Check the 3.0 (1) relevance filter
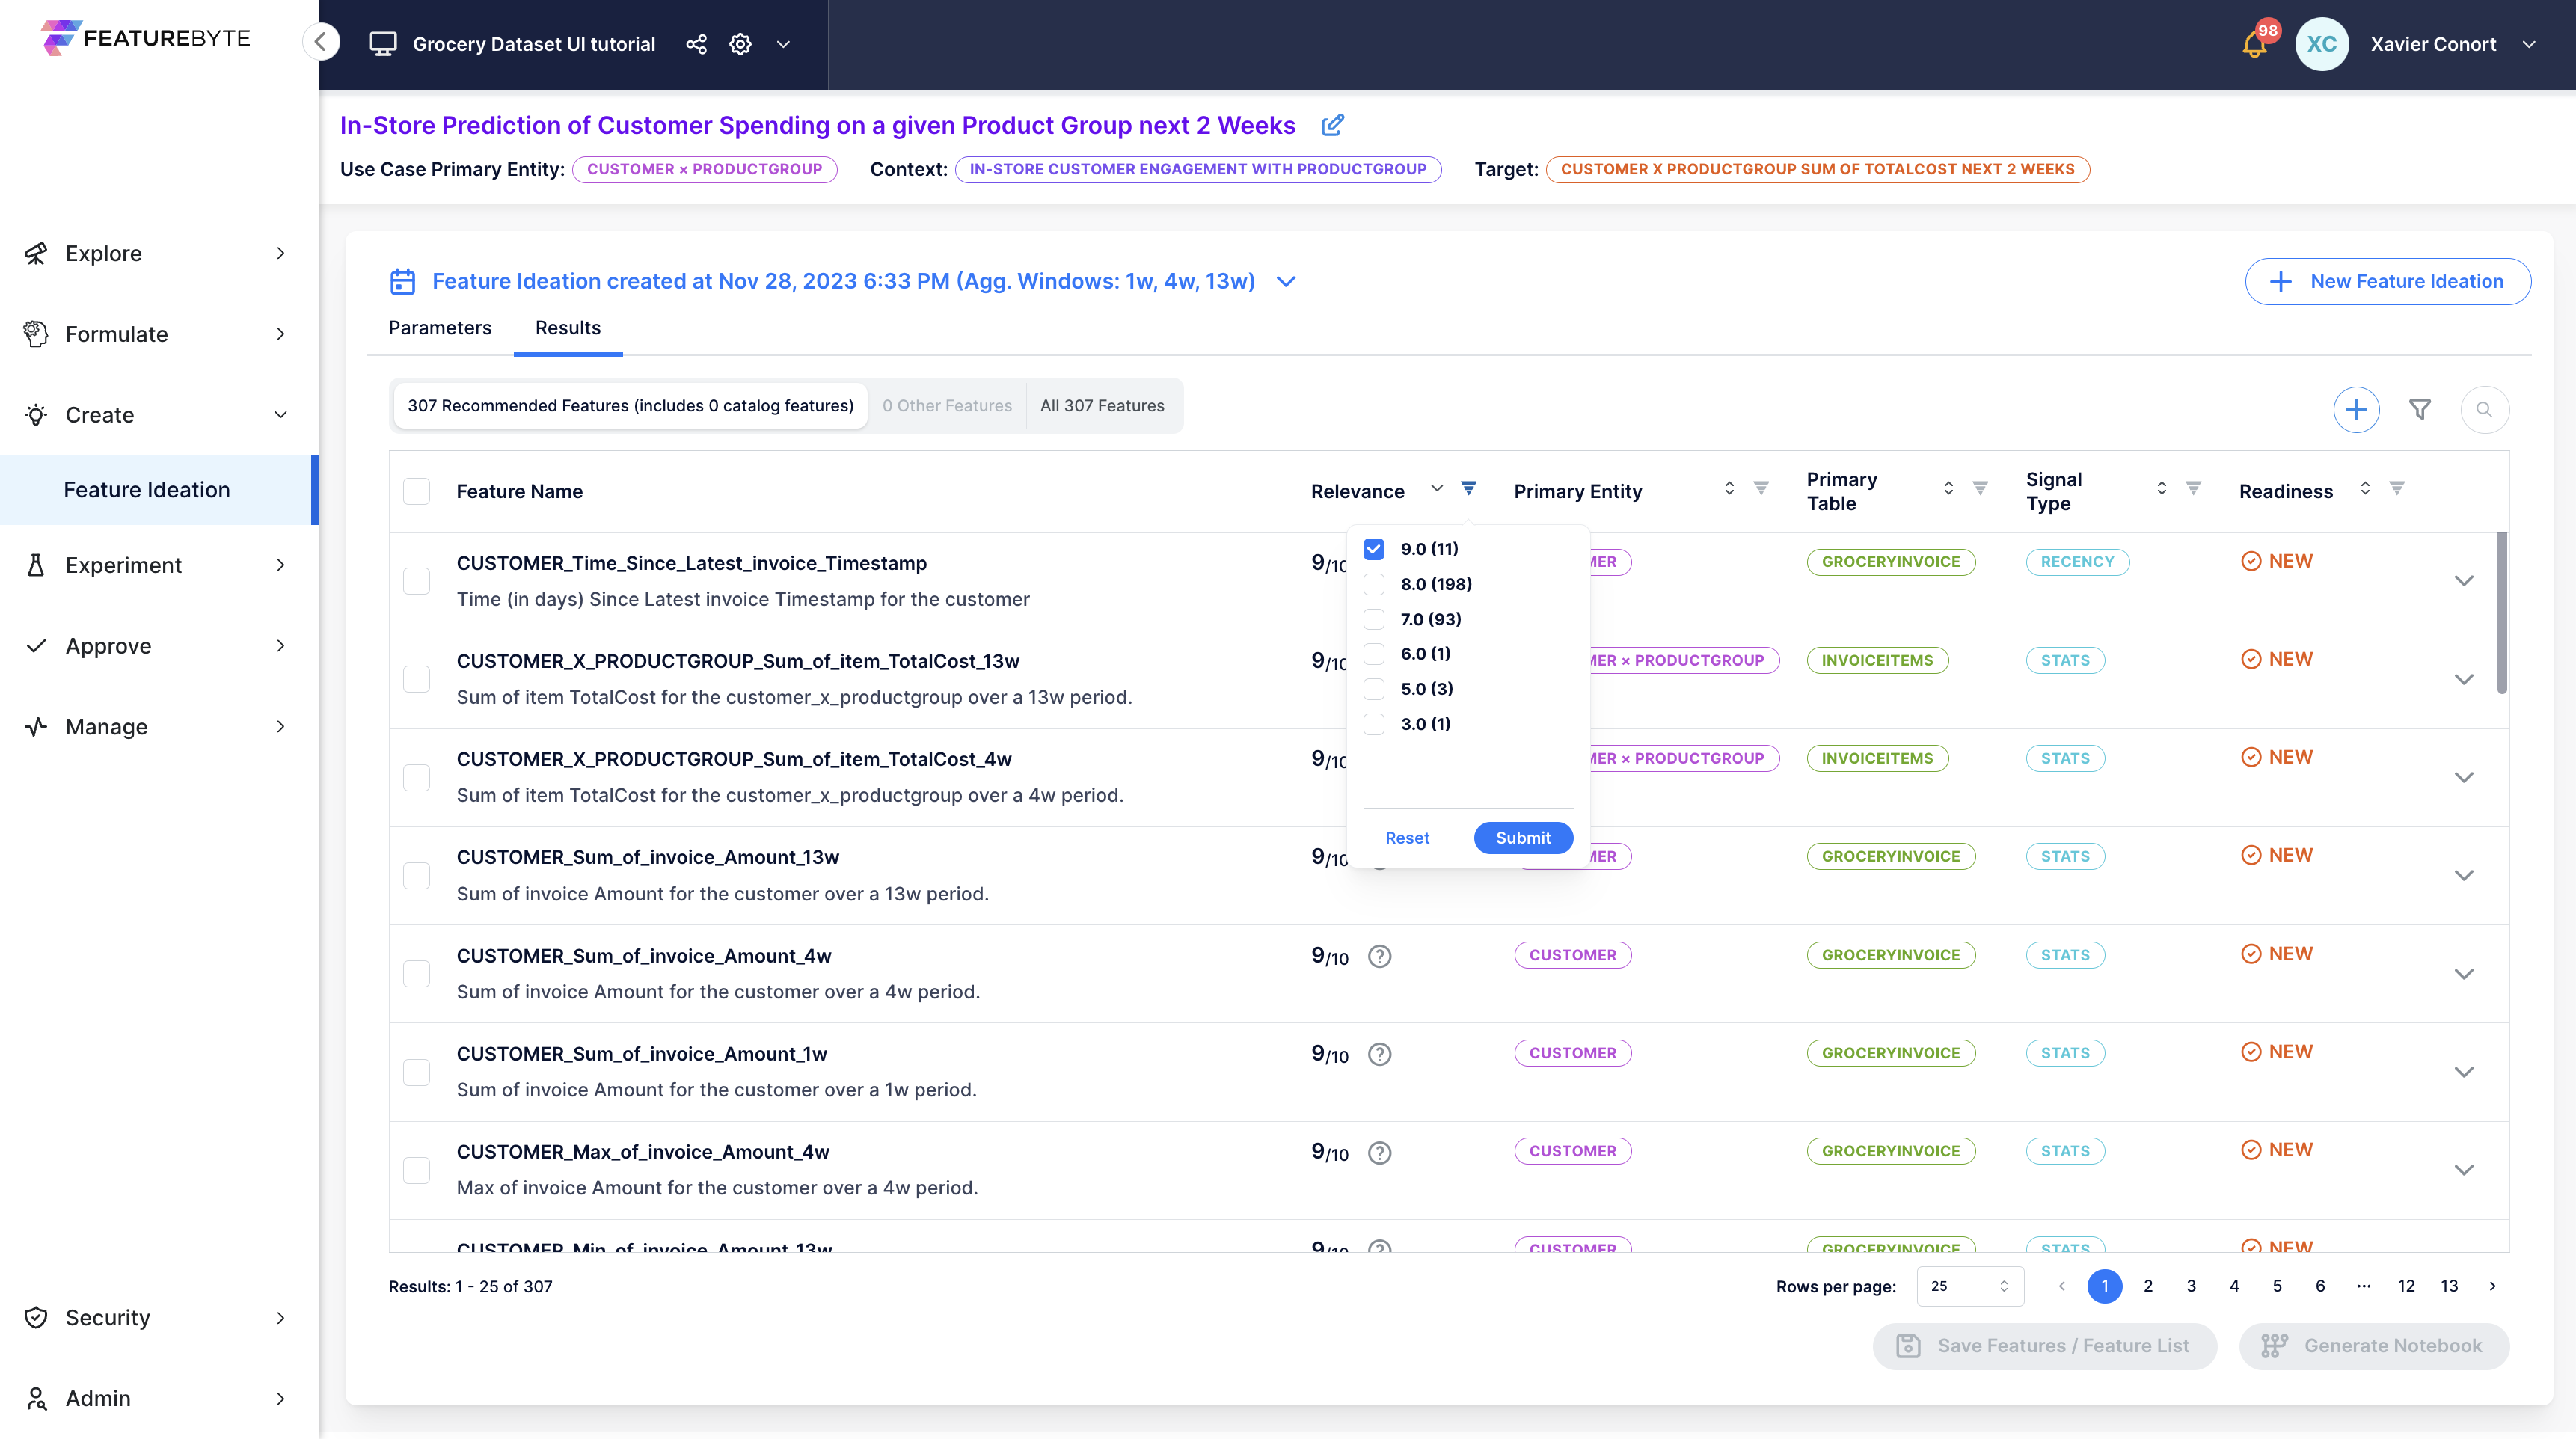This screenshot has height=1439, width=2576. pos(1374,724)
